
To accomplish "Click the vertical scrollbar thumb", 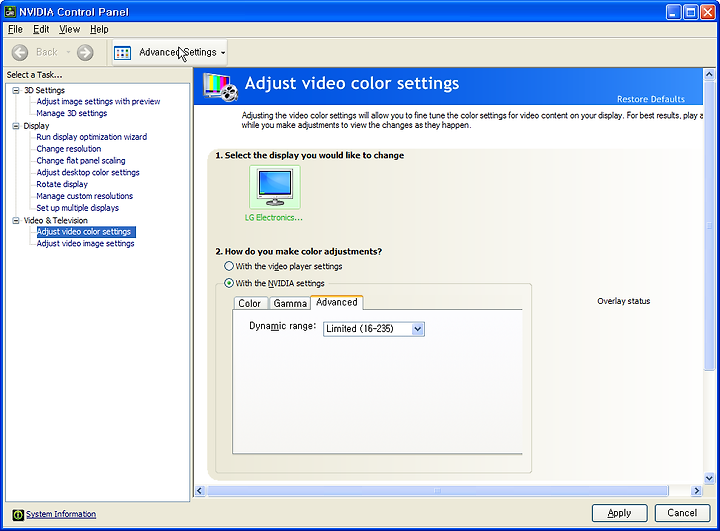I will tap(709, 225).
